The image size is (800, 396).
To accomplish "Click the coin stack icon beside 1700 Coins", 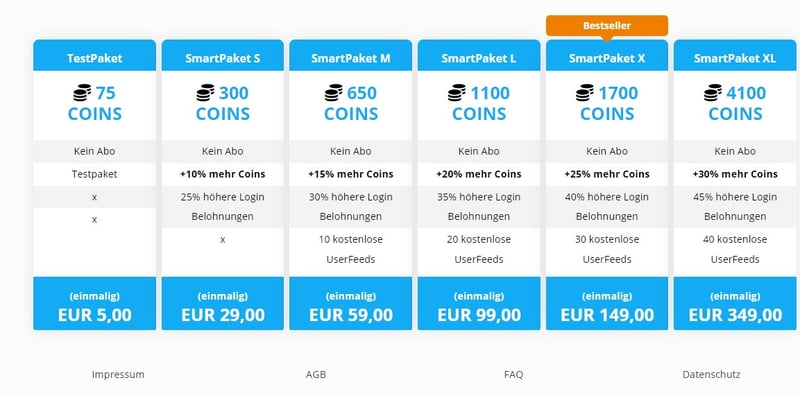I will [x=585, y=93].
